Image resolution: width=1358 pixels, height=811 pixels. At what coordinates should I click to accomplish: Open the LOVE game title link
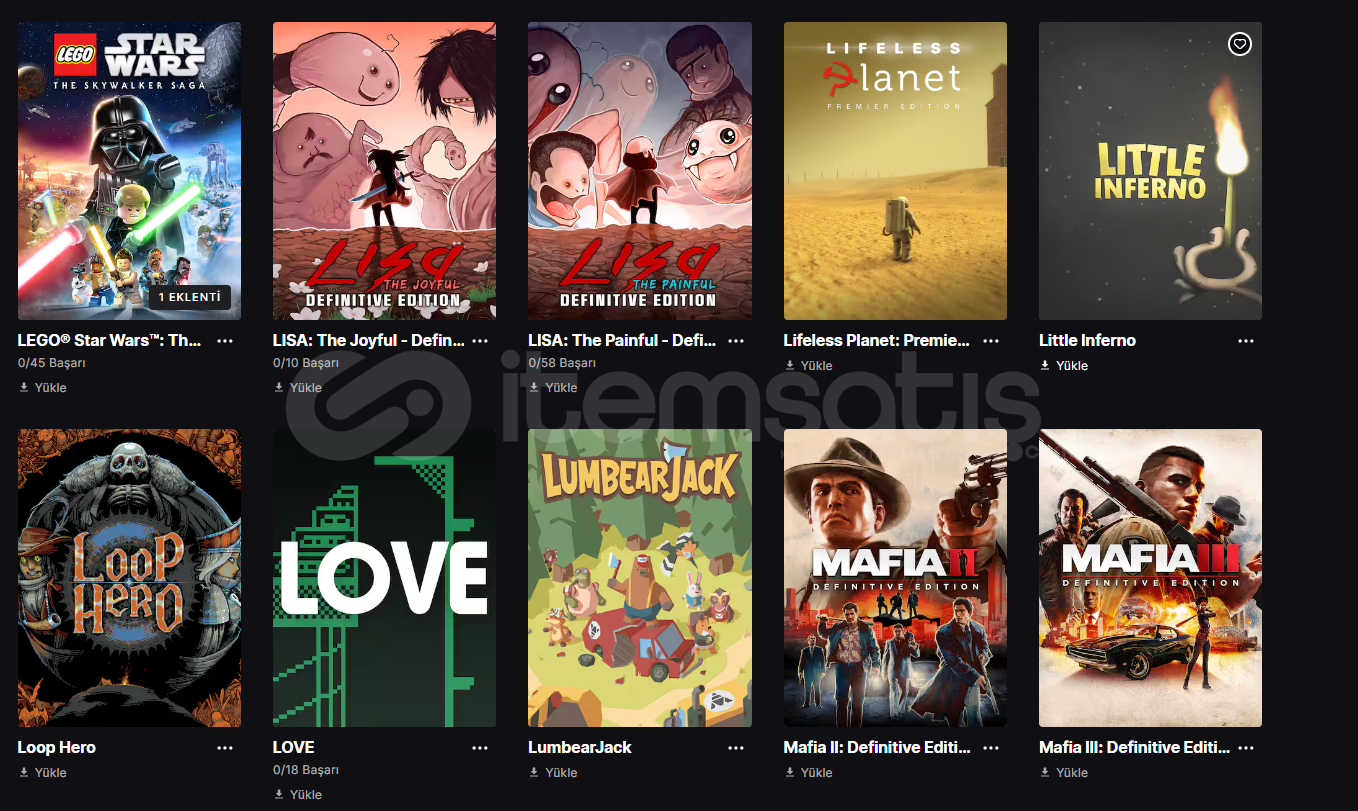(x=294, y=748)
